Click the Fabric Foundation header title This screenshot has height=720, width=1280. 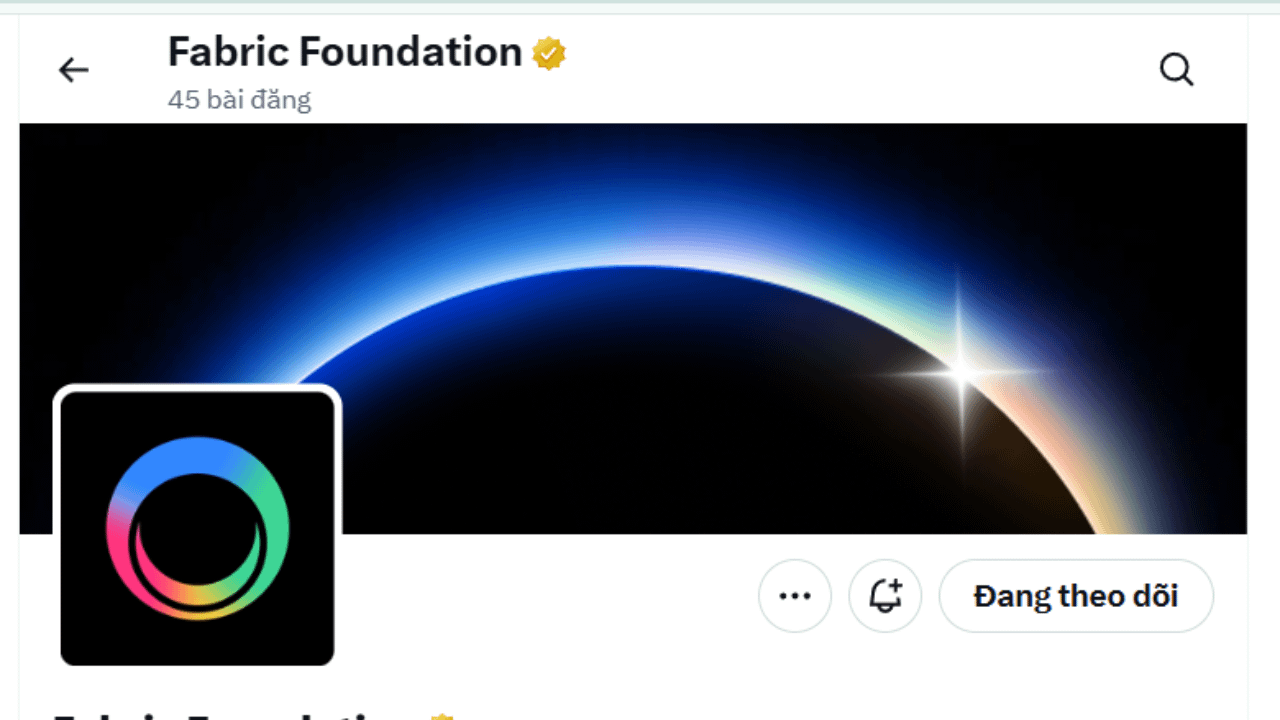[x=345, y=52]
